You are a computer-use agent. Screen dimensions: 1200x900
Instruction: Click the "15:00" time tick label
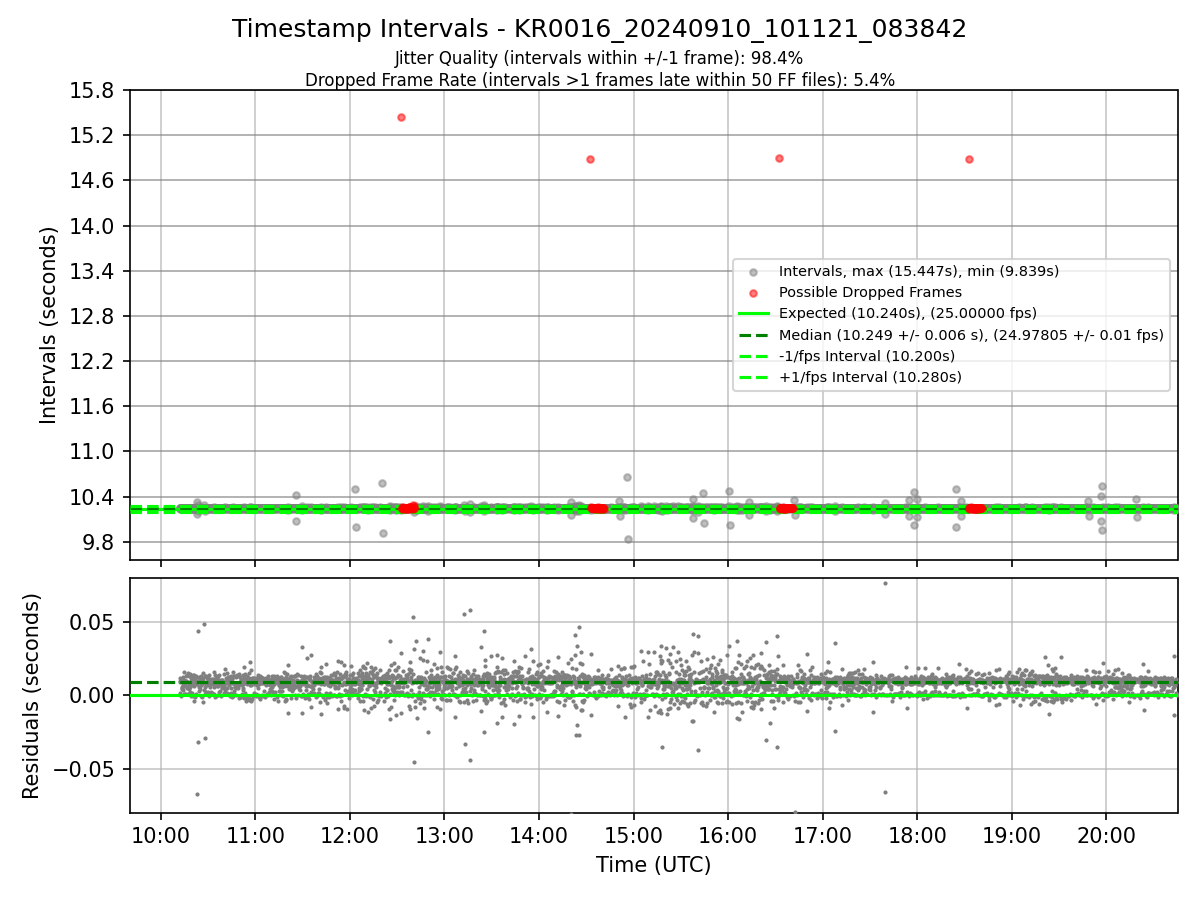[633, 835]
